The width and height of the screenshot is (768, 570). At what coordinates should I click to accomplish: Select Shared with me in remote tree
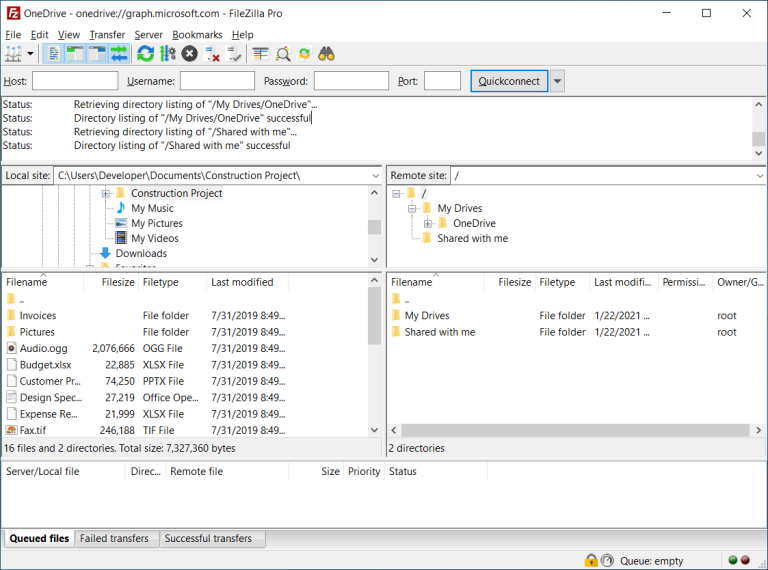click(x=473, y=238)
